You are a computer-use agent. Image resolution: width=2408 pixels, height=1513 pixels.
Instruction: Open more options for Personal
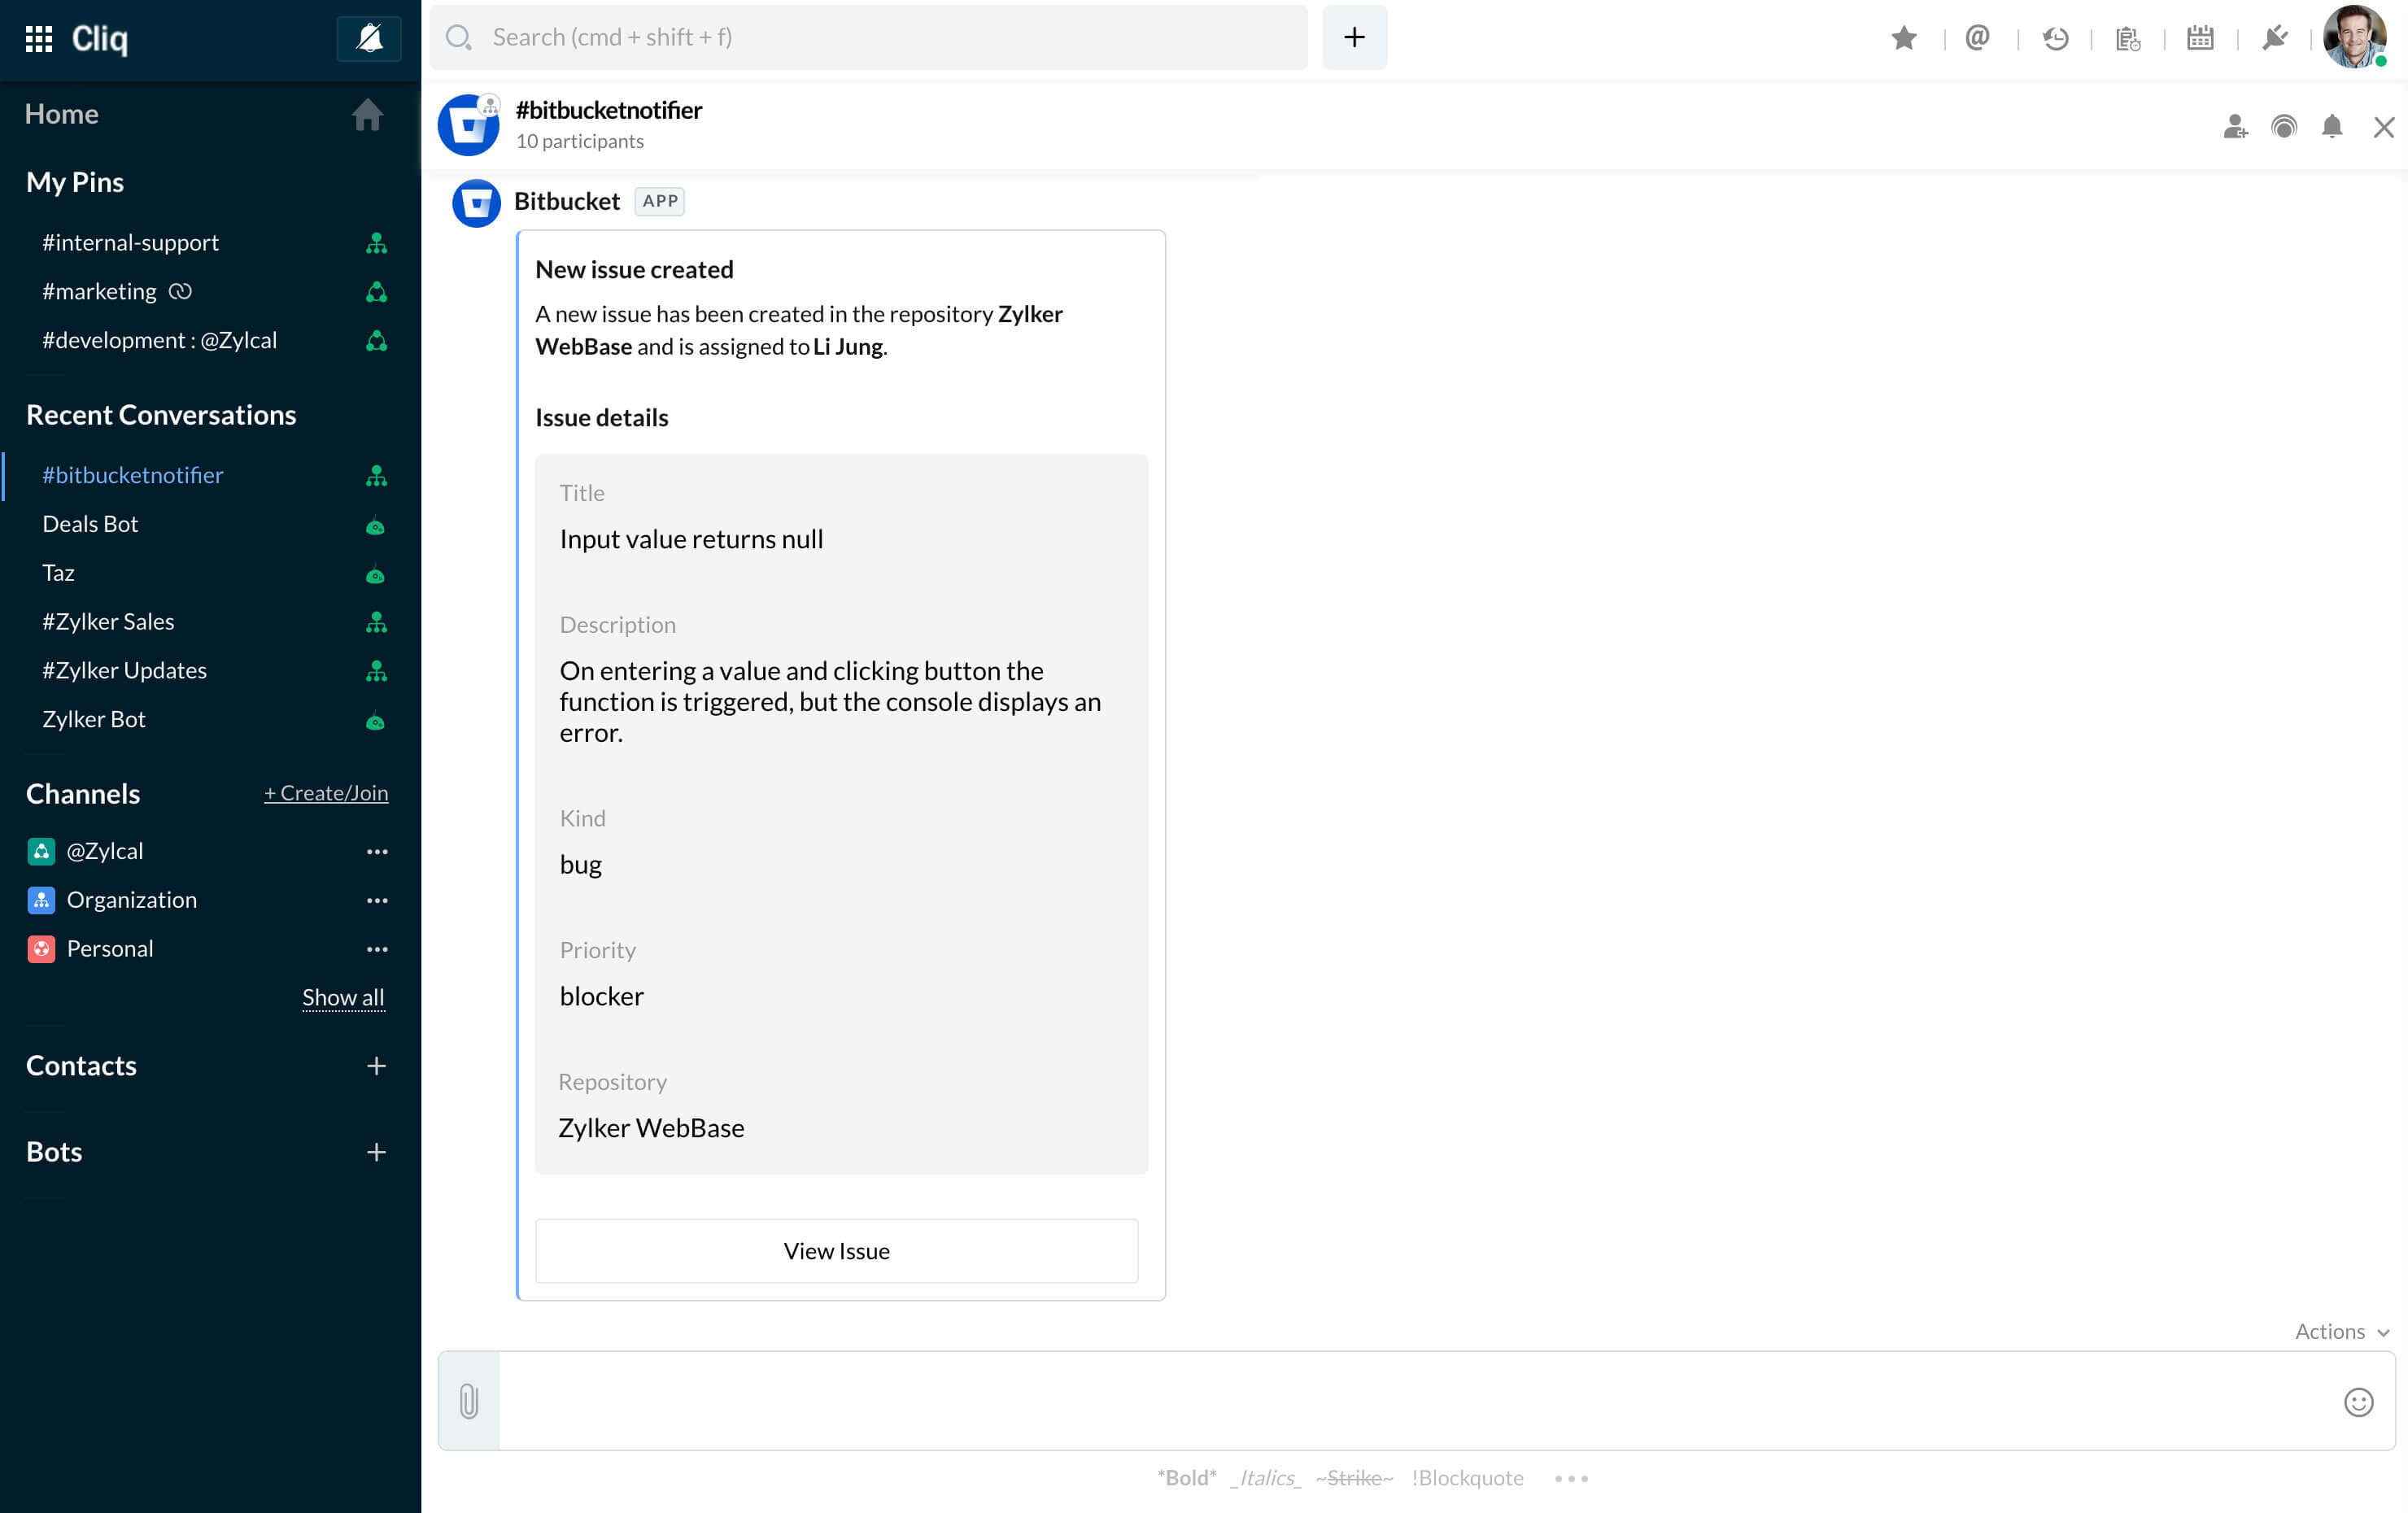377,949
